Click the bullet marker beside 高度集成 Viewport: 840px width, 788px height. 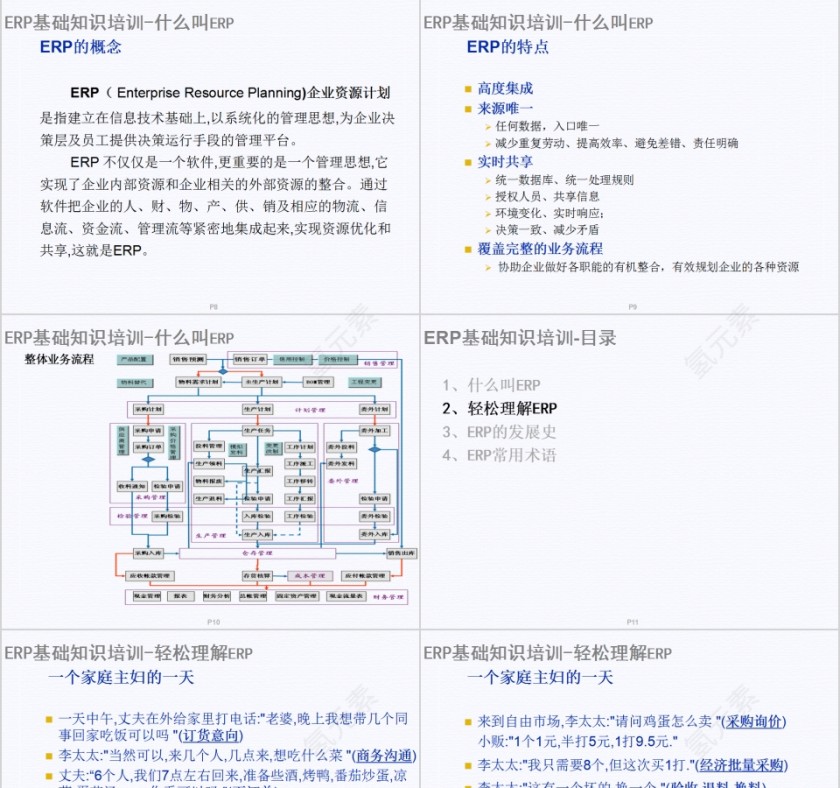(x=468, y=89)
